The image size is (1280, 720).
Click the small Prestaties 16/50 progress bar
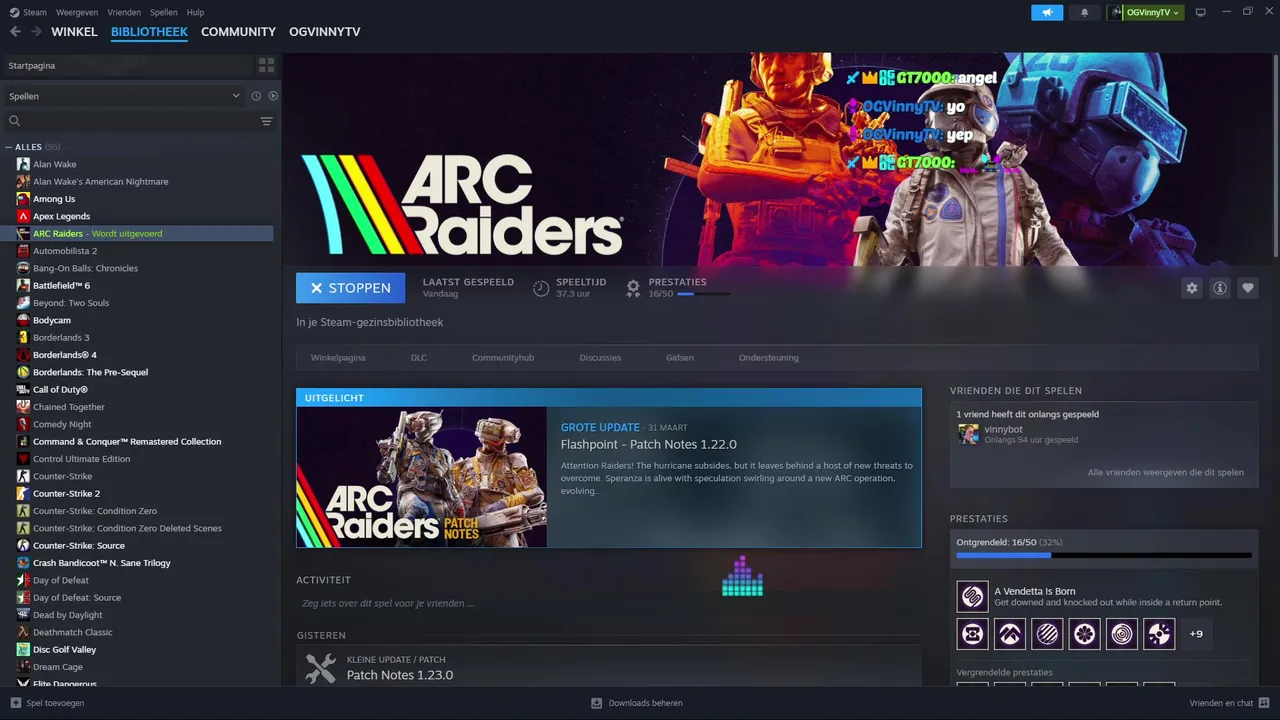tap(703, 294)
